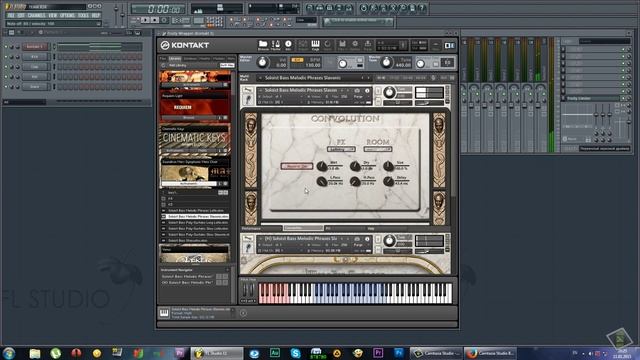Adjust Master Editor volume knob

[262, 62]
